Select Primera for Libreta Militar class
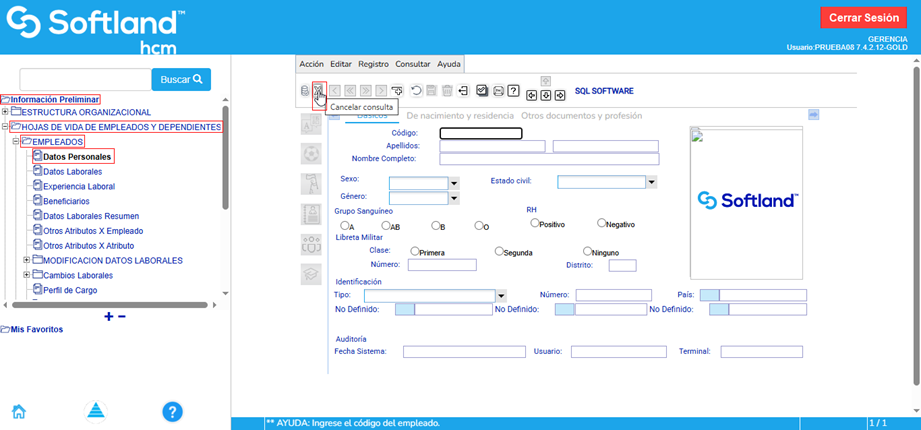This screenshot has height=430, width=921. coord(414,251)
